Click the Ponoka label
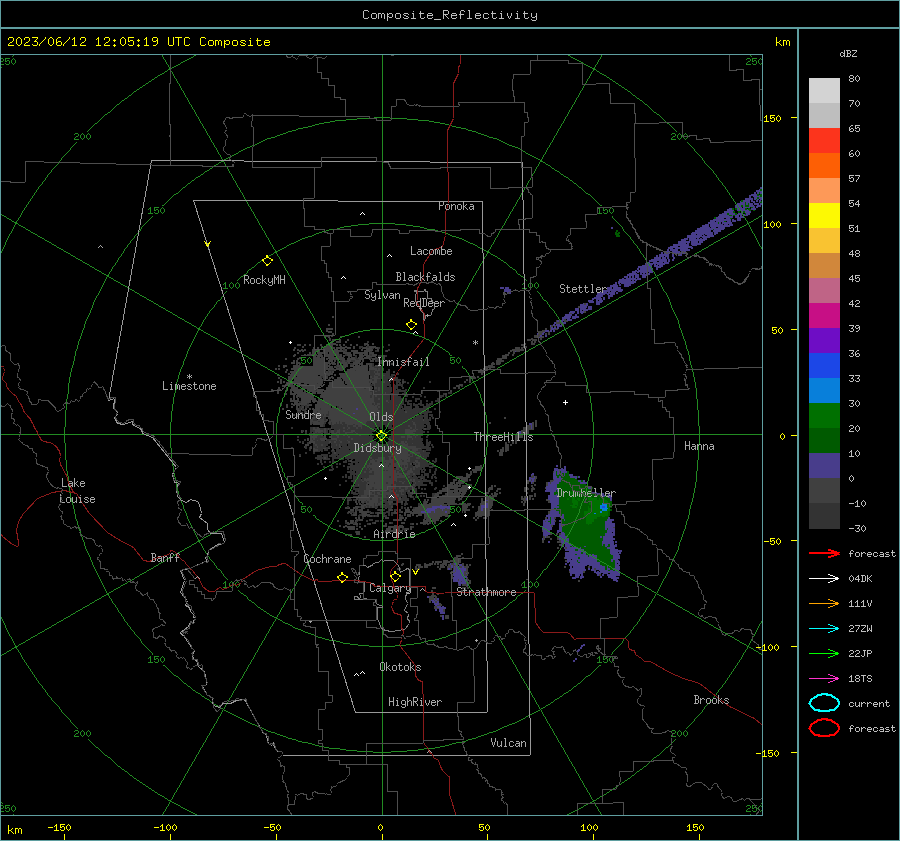 456,206
